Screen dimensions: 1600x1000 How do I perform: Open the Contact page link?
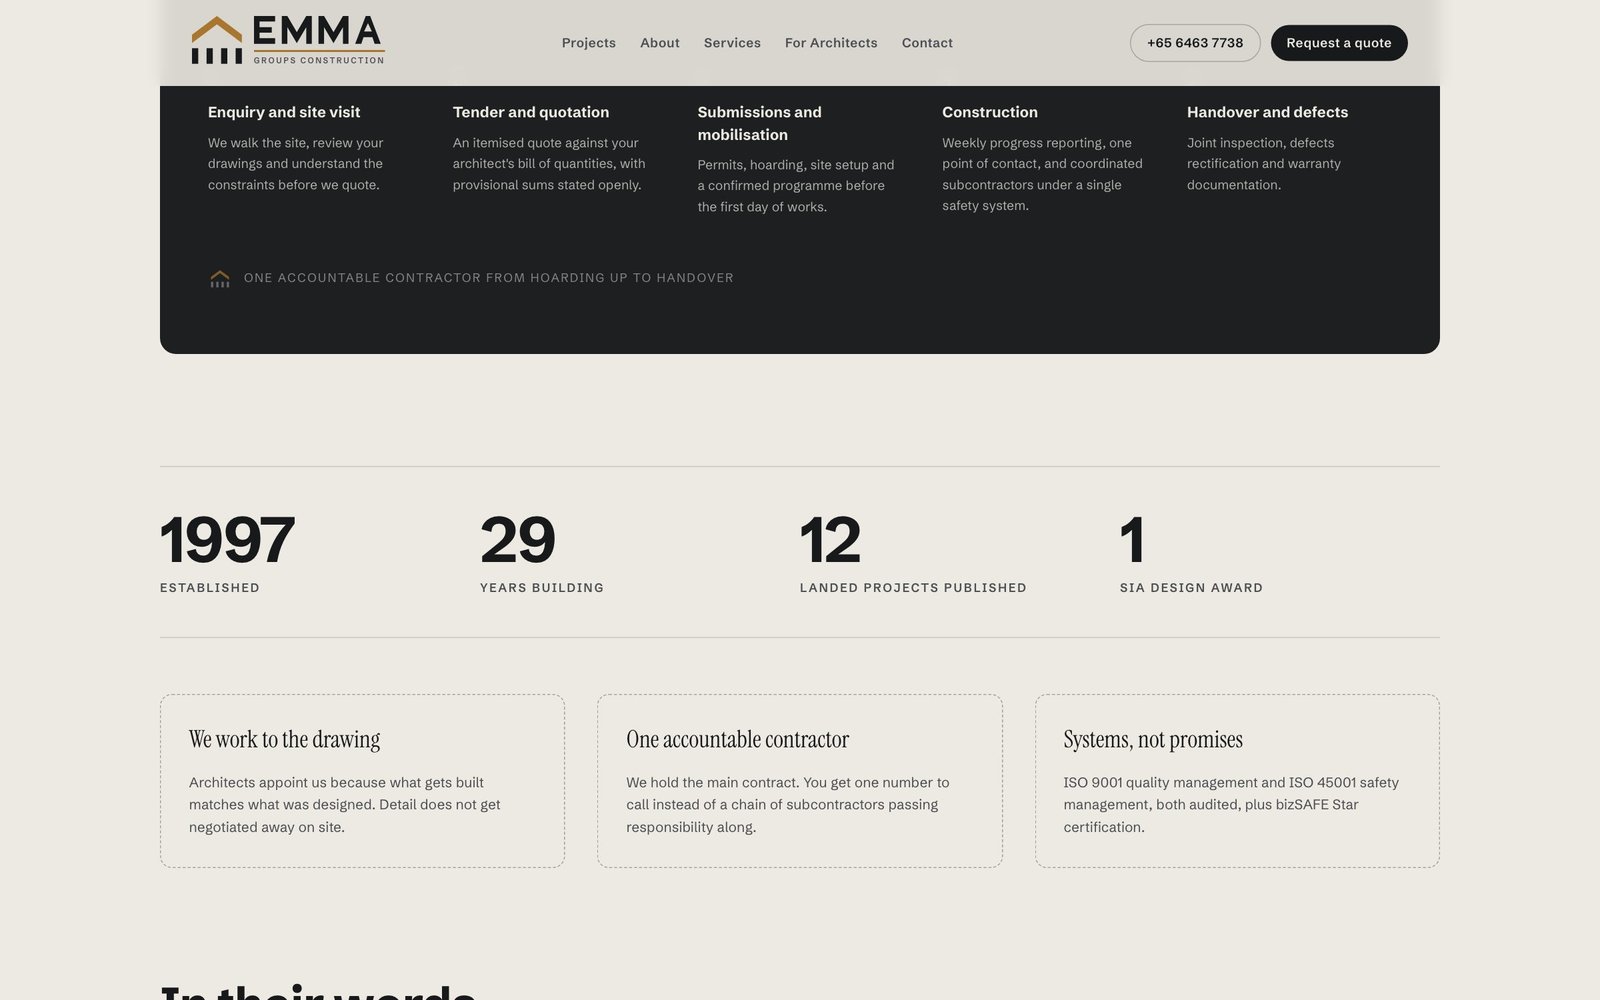coord(927,43)
